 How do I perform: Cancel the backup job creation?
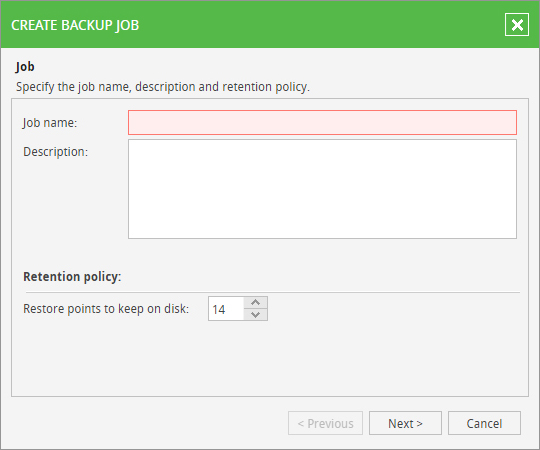(484, 423)
